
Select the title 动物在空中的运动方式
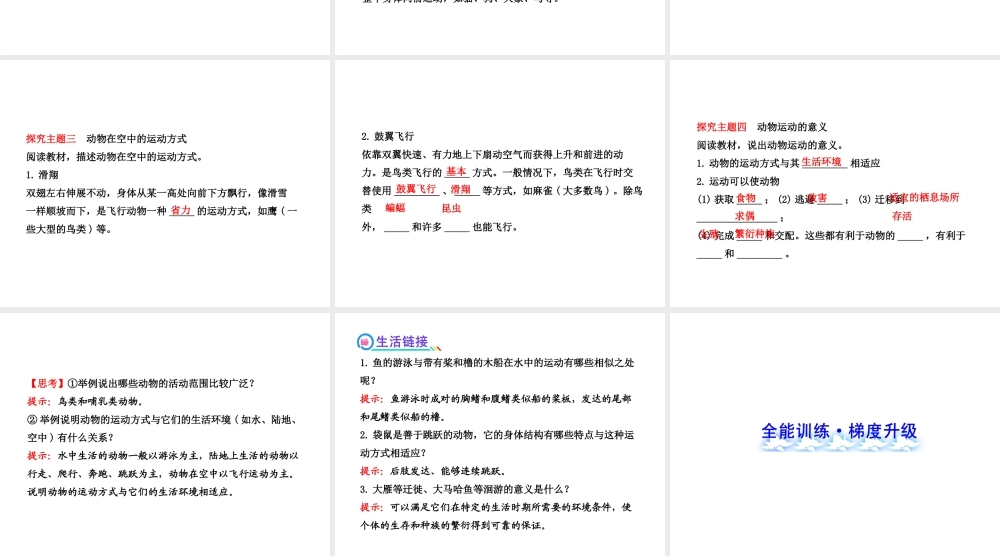[136, 138]
